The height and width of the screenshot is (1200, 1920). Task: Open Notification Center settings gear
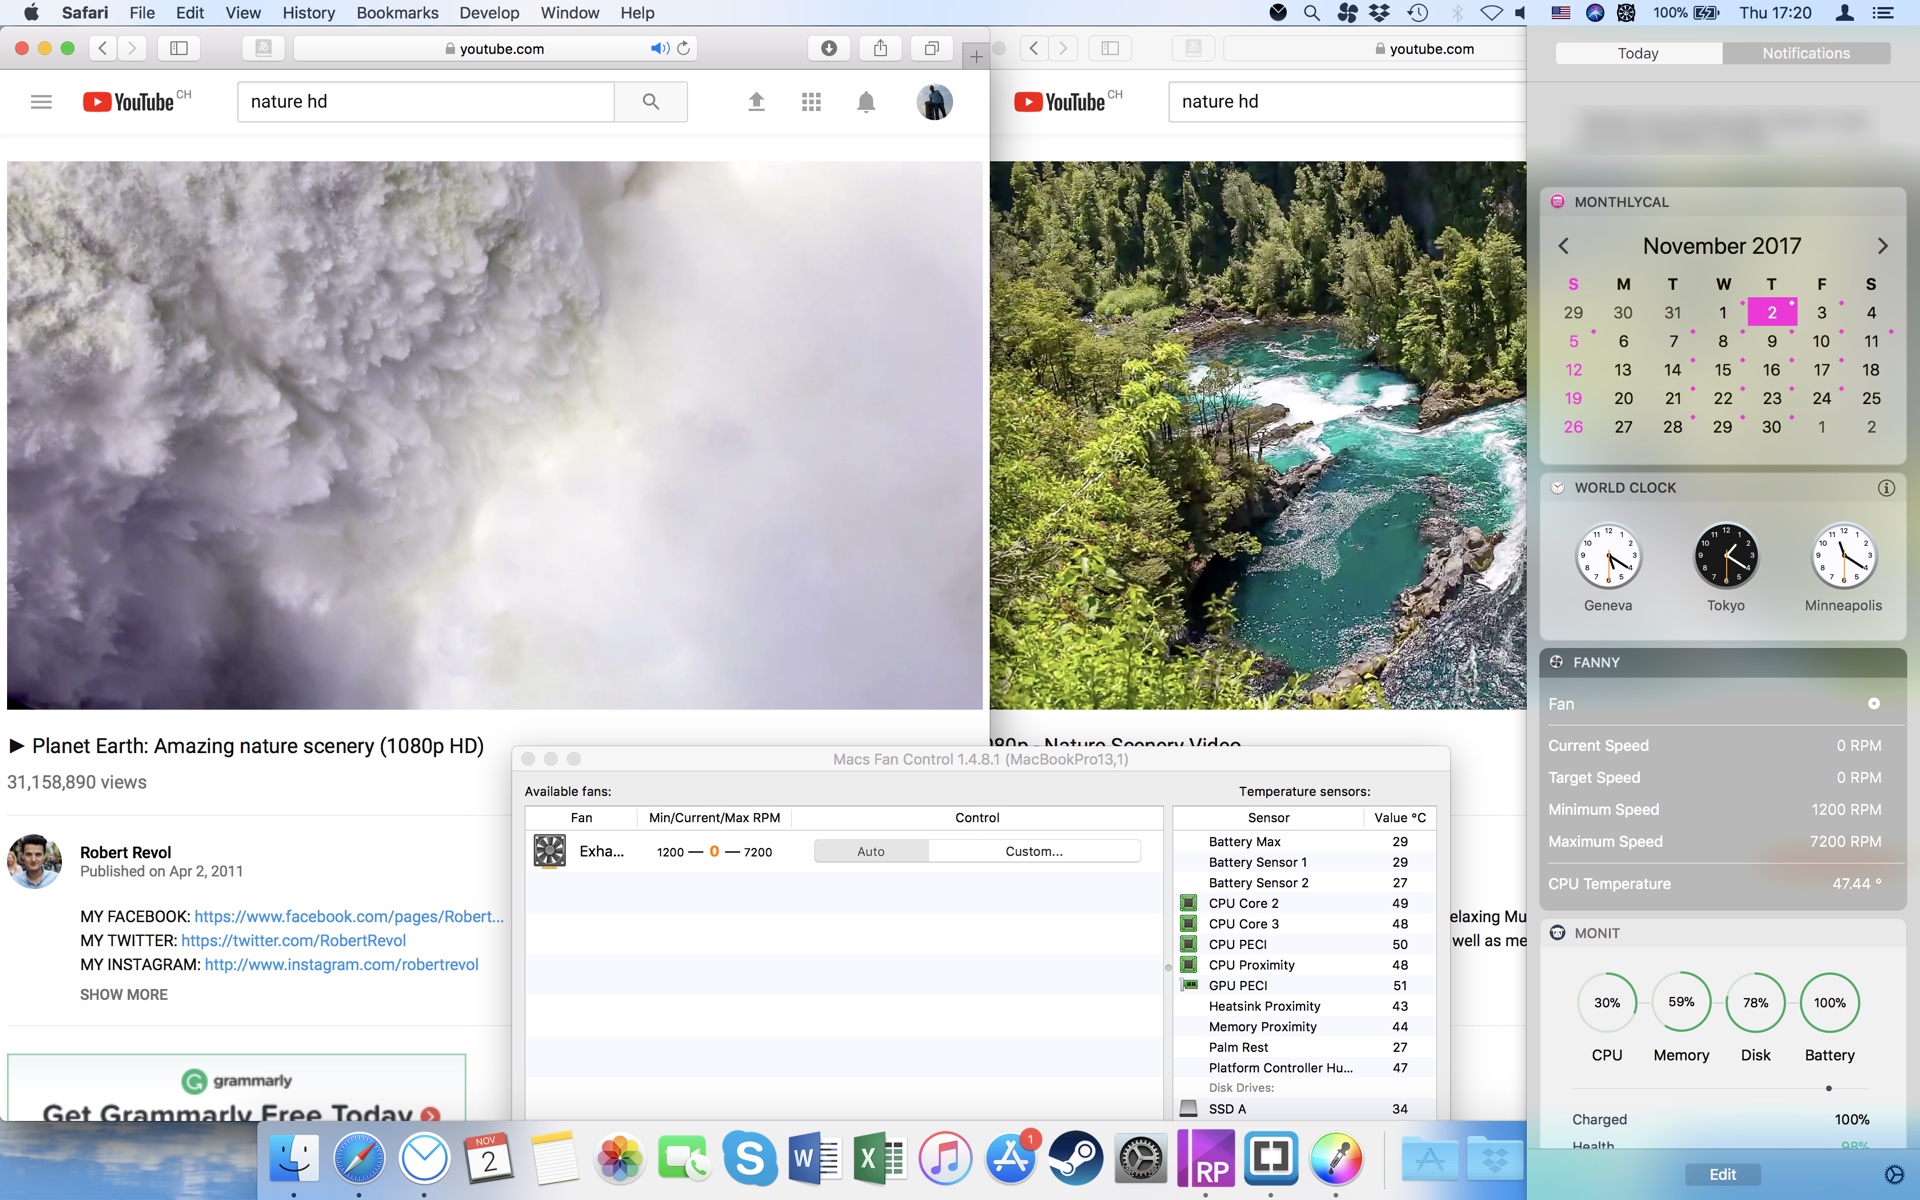click(x=1893, y=1174)
